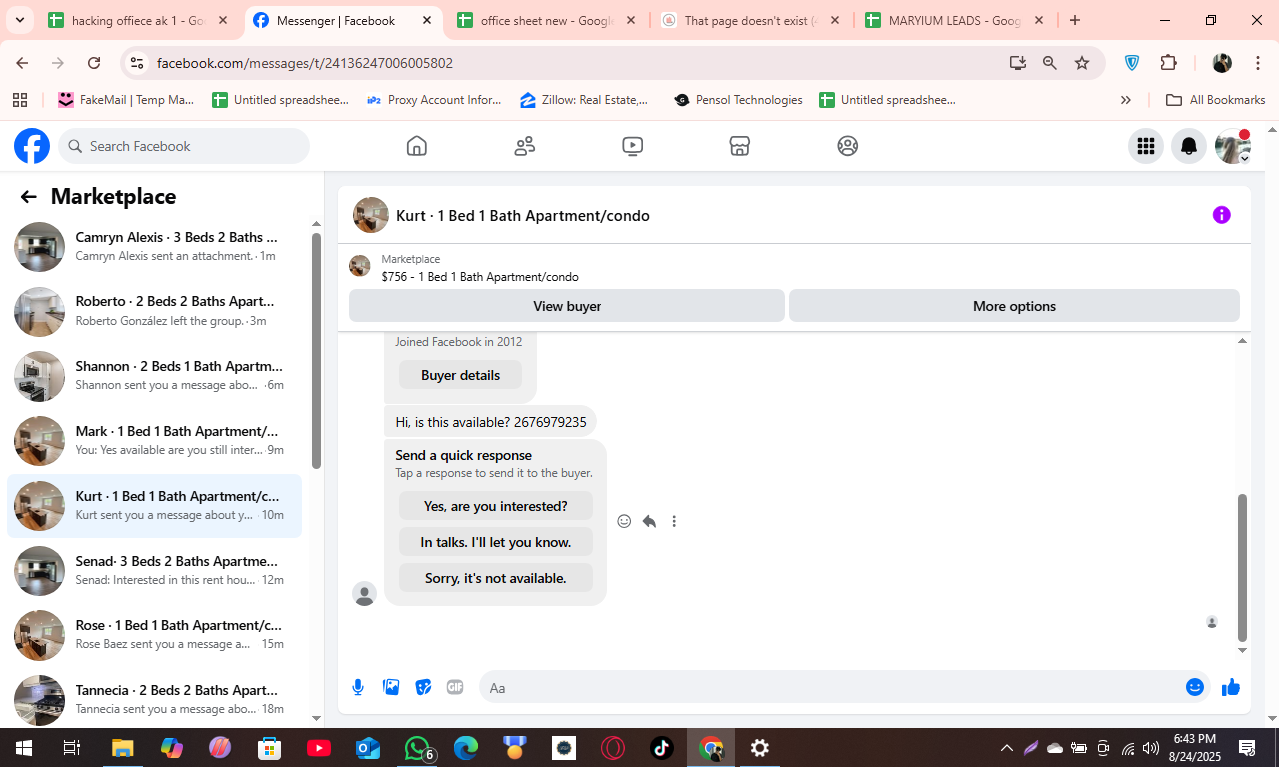Open Buyer details

(460, 375)
